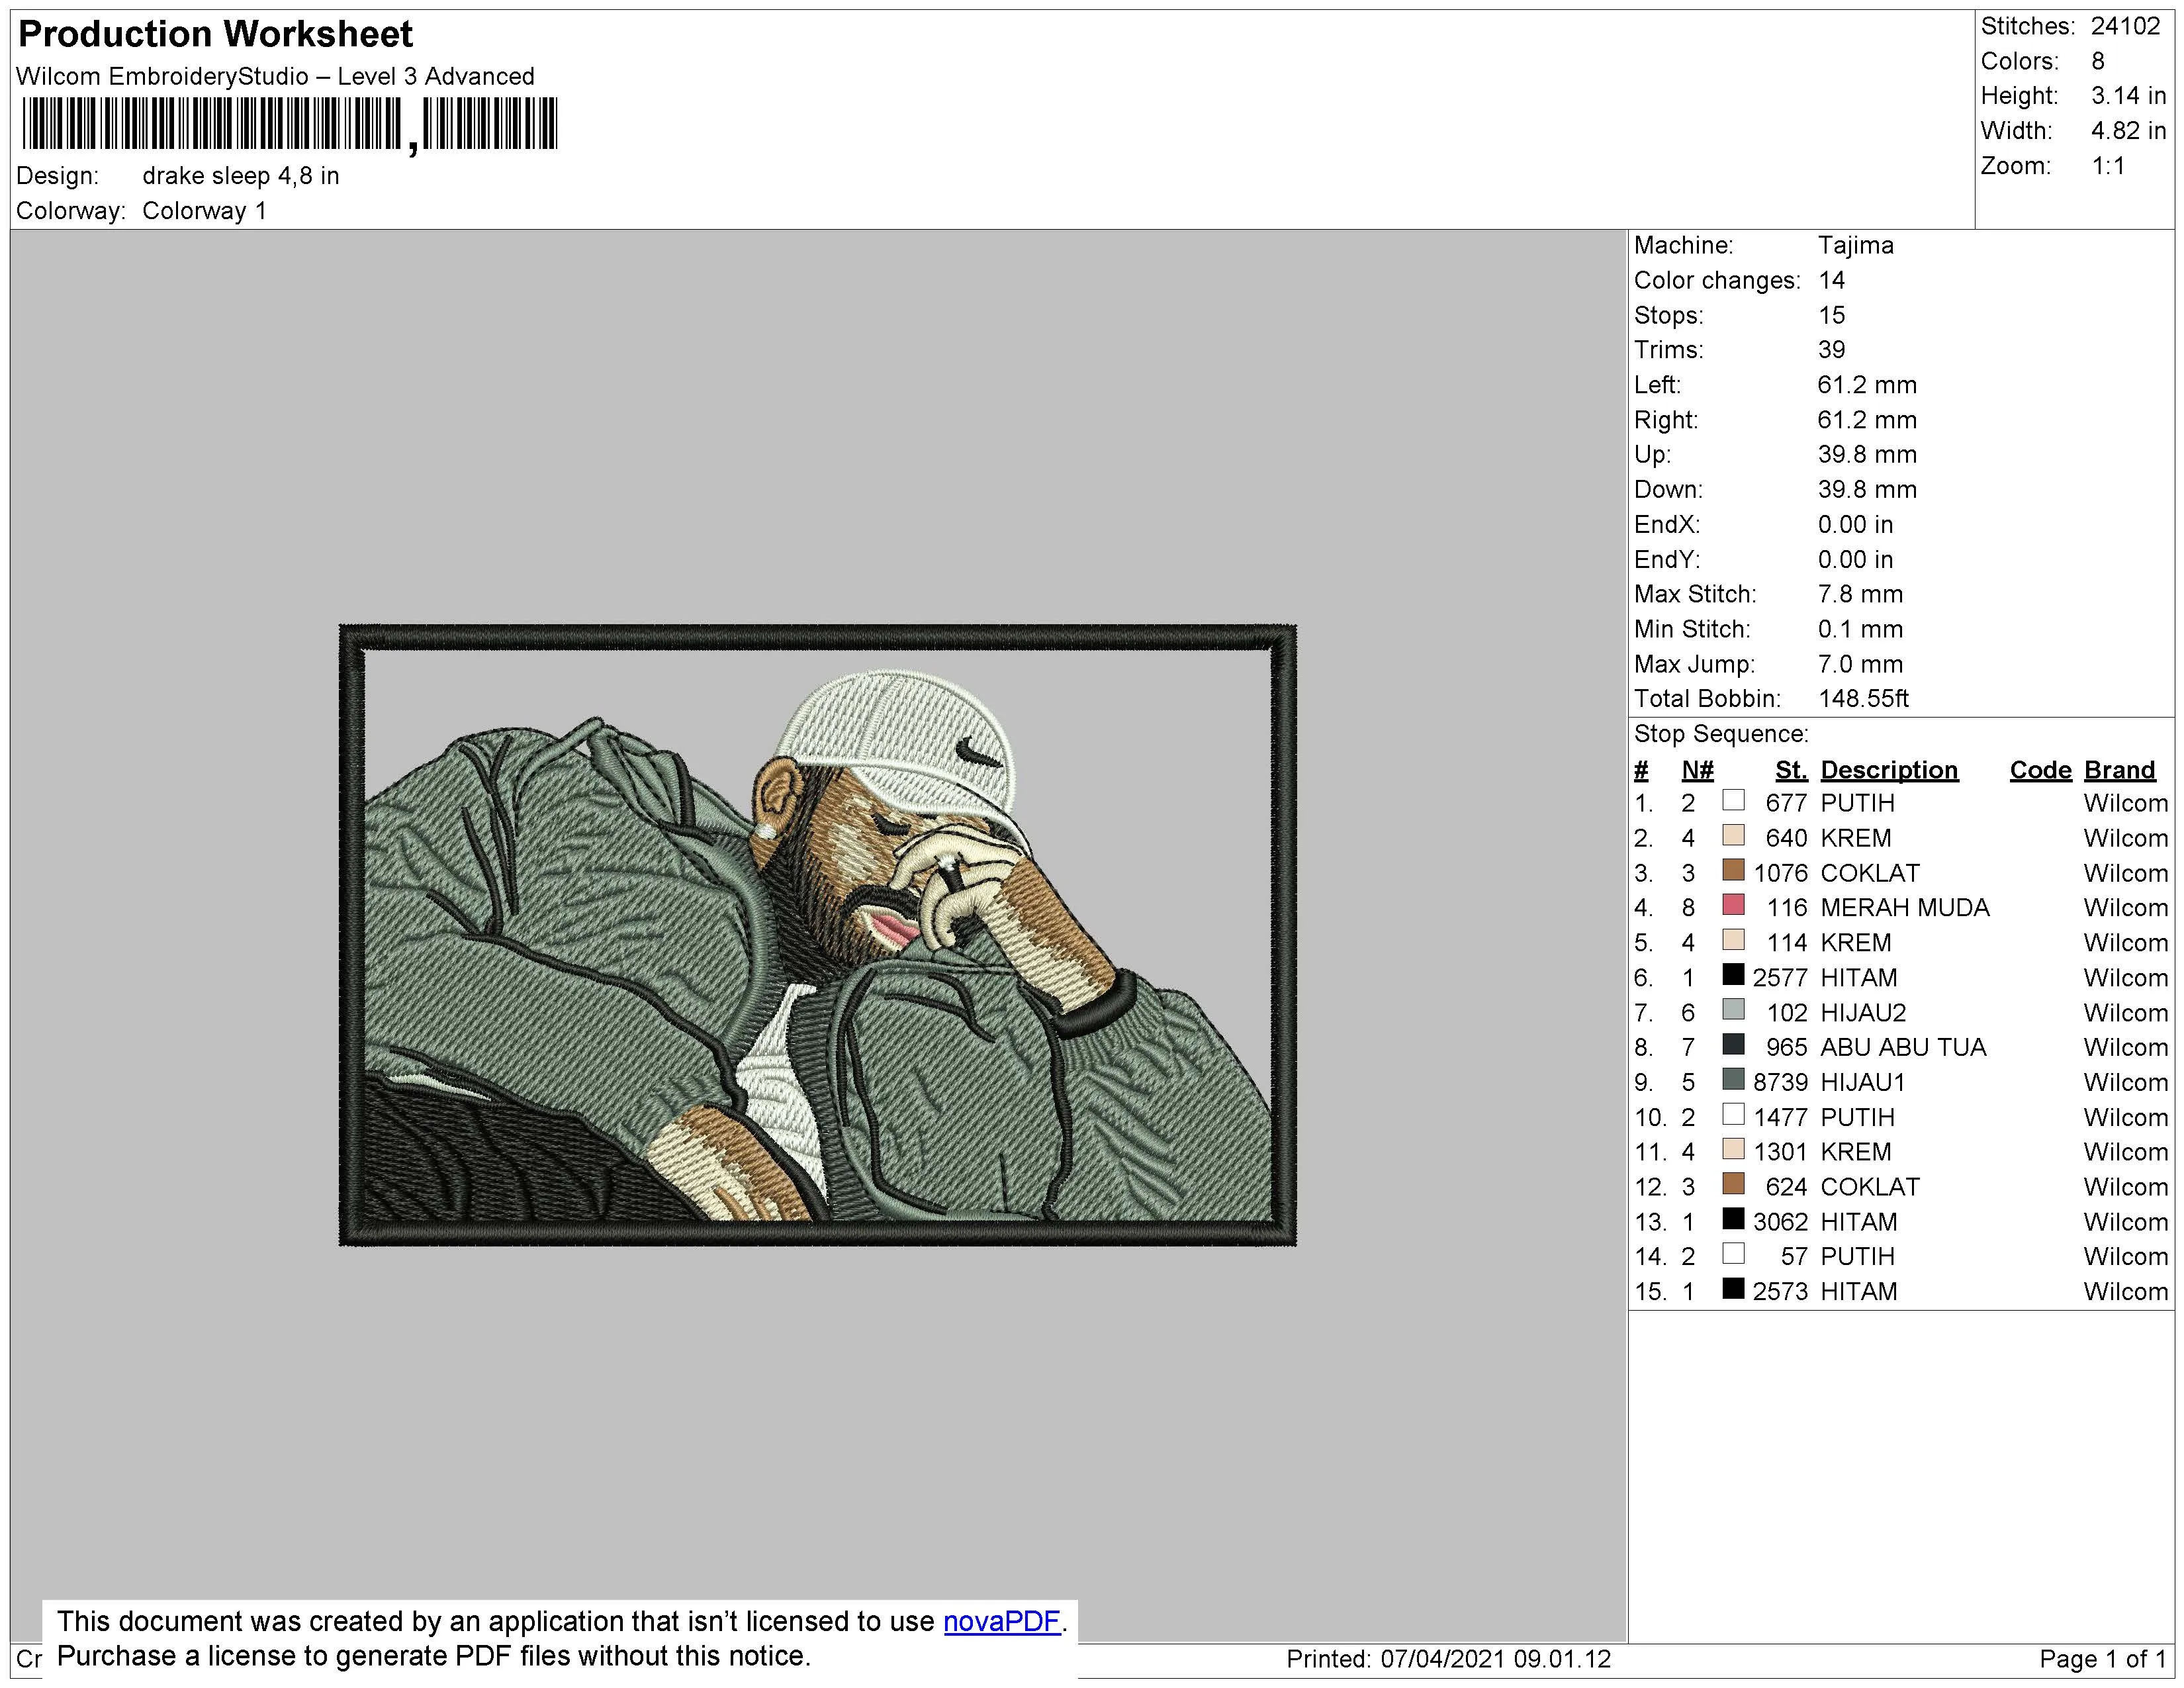The height and width of the screenshot is (1688, 2184).
Task: Select the EndX value 0.00 in
Action: pyautogui.click(x=1855, y=524)
